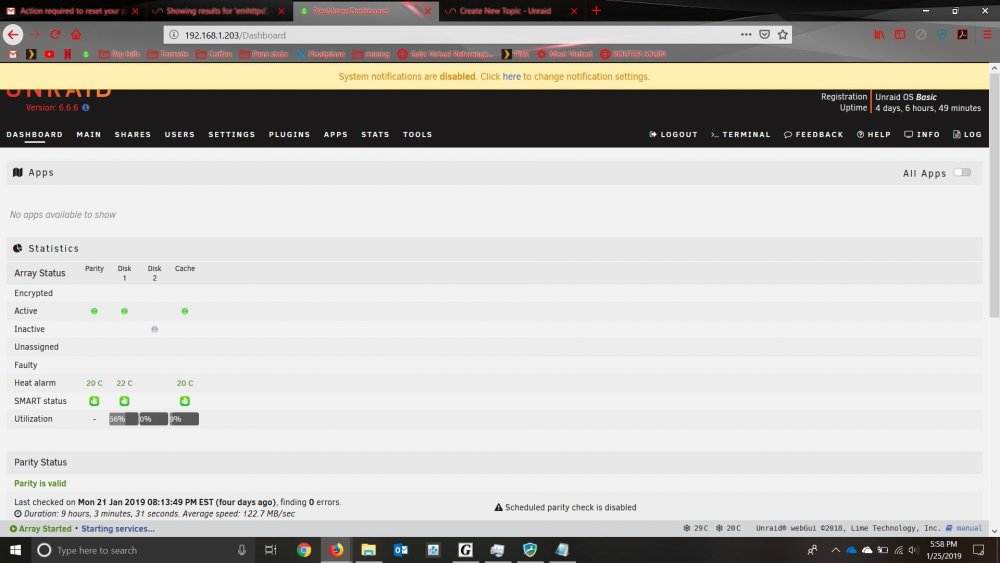The height and width of the screenshot is (563, 1000).
Task: Open Outlook from the taskbar
Action: (x=401, y=550)
